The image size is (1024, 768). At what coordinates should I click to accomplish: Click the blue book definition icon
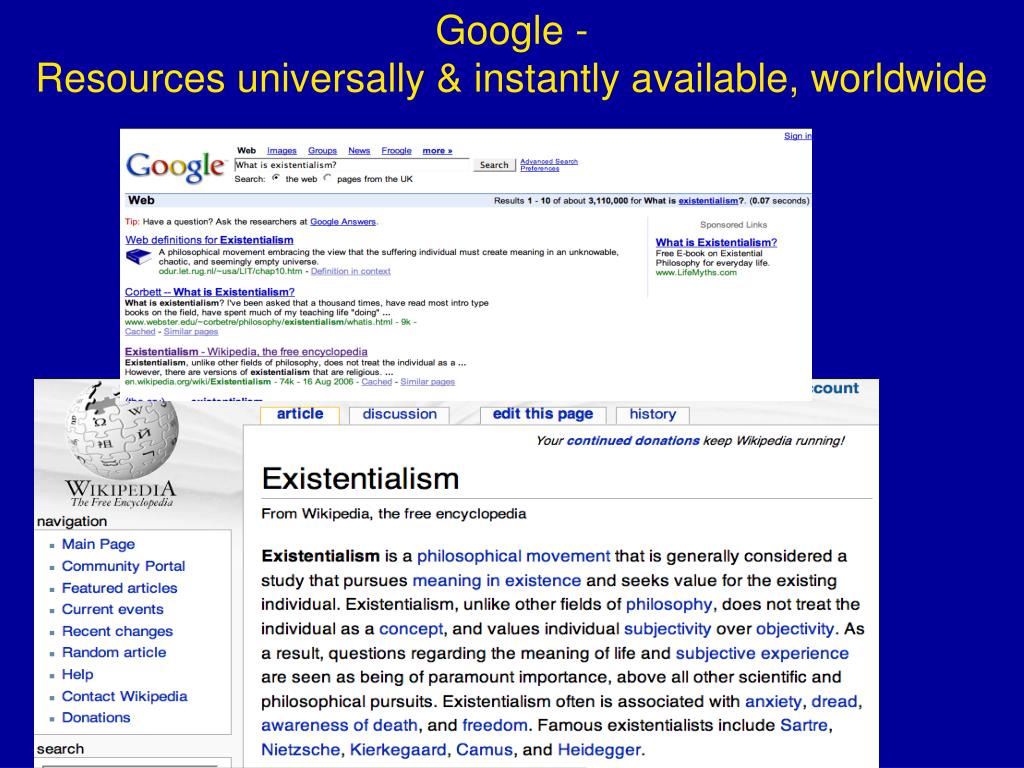138,257
